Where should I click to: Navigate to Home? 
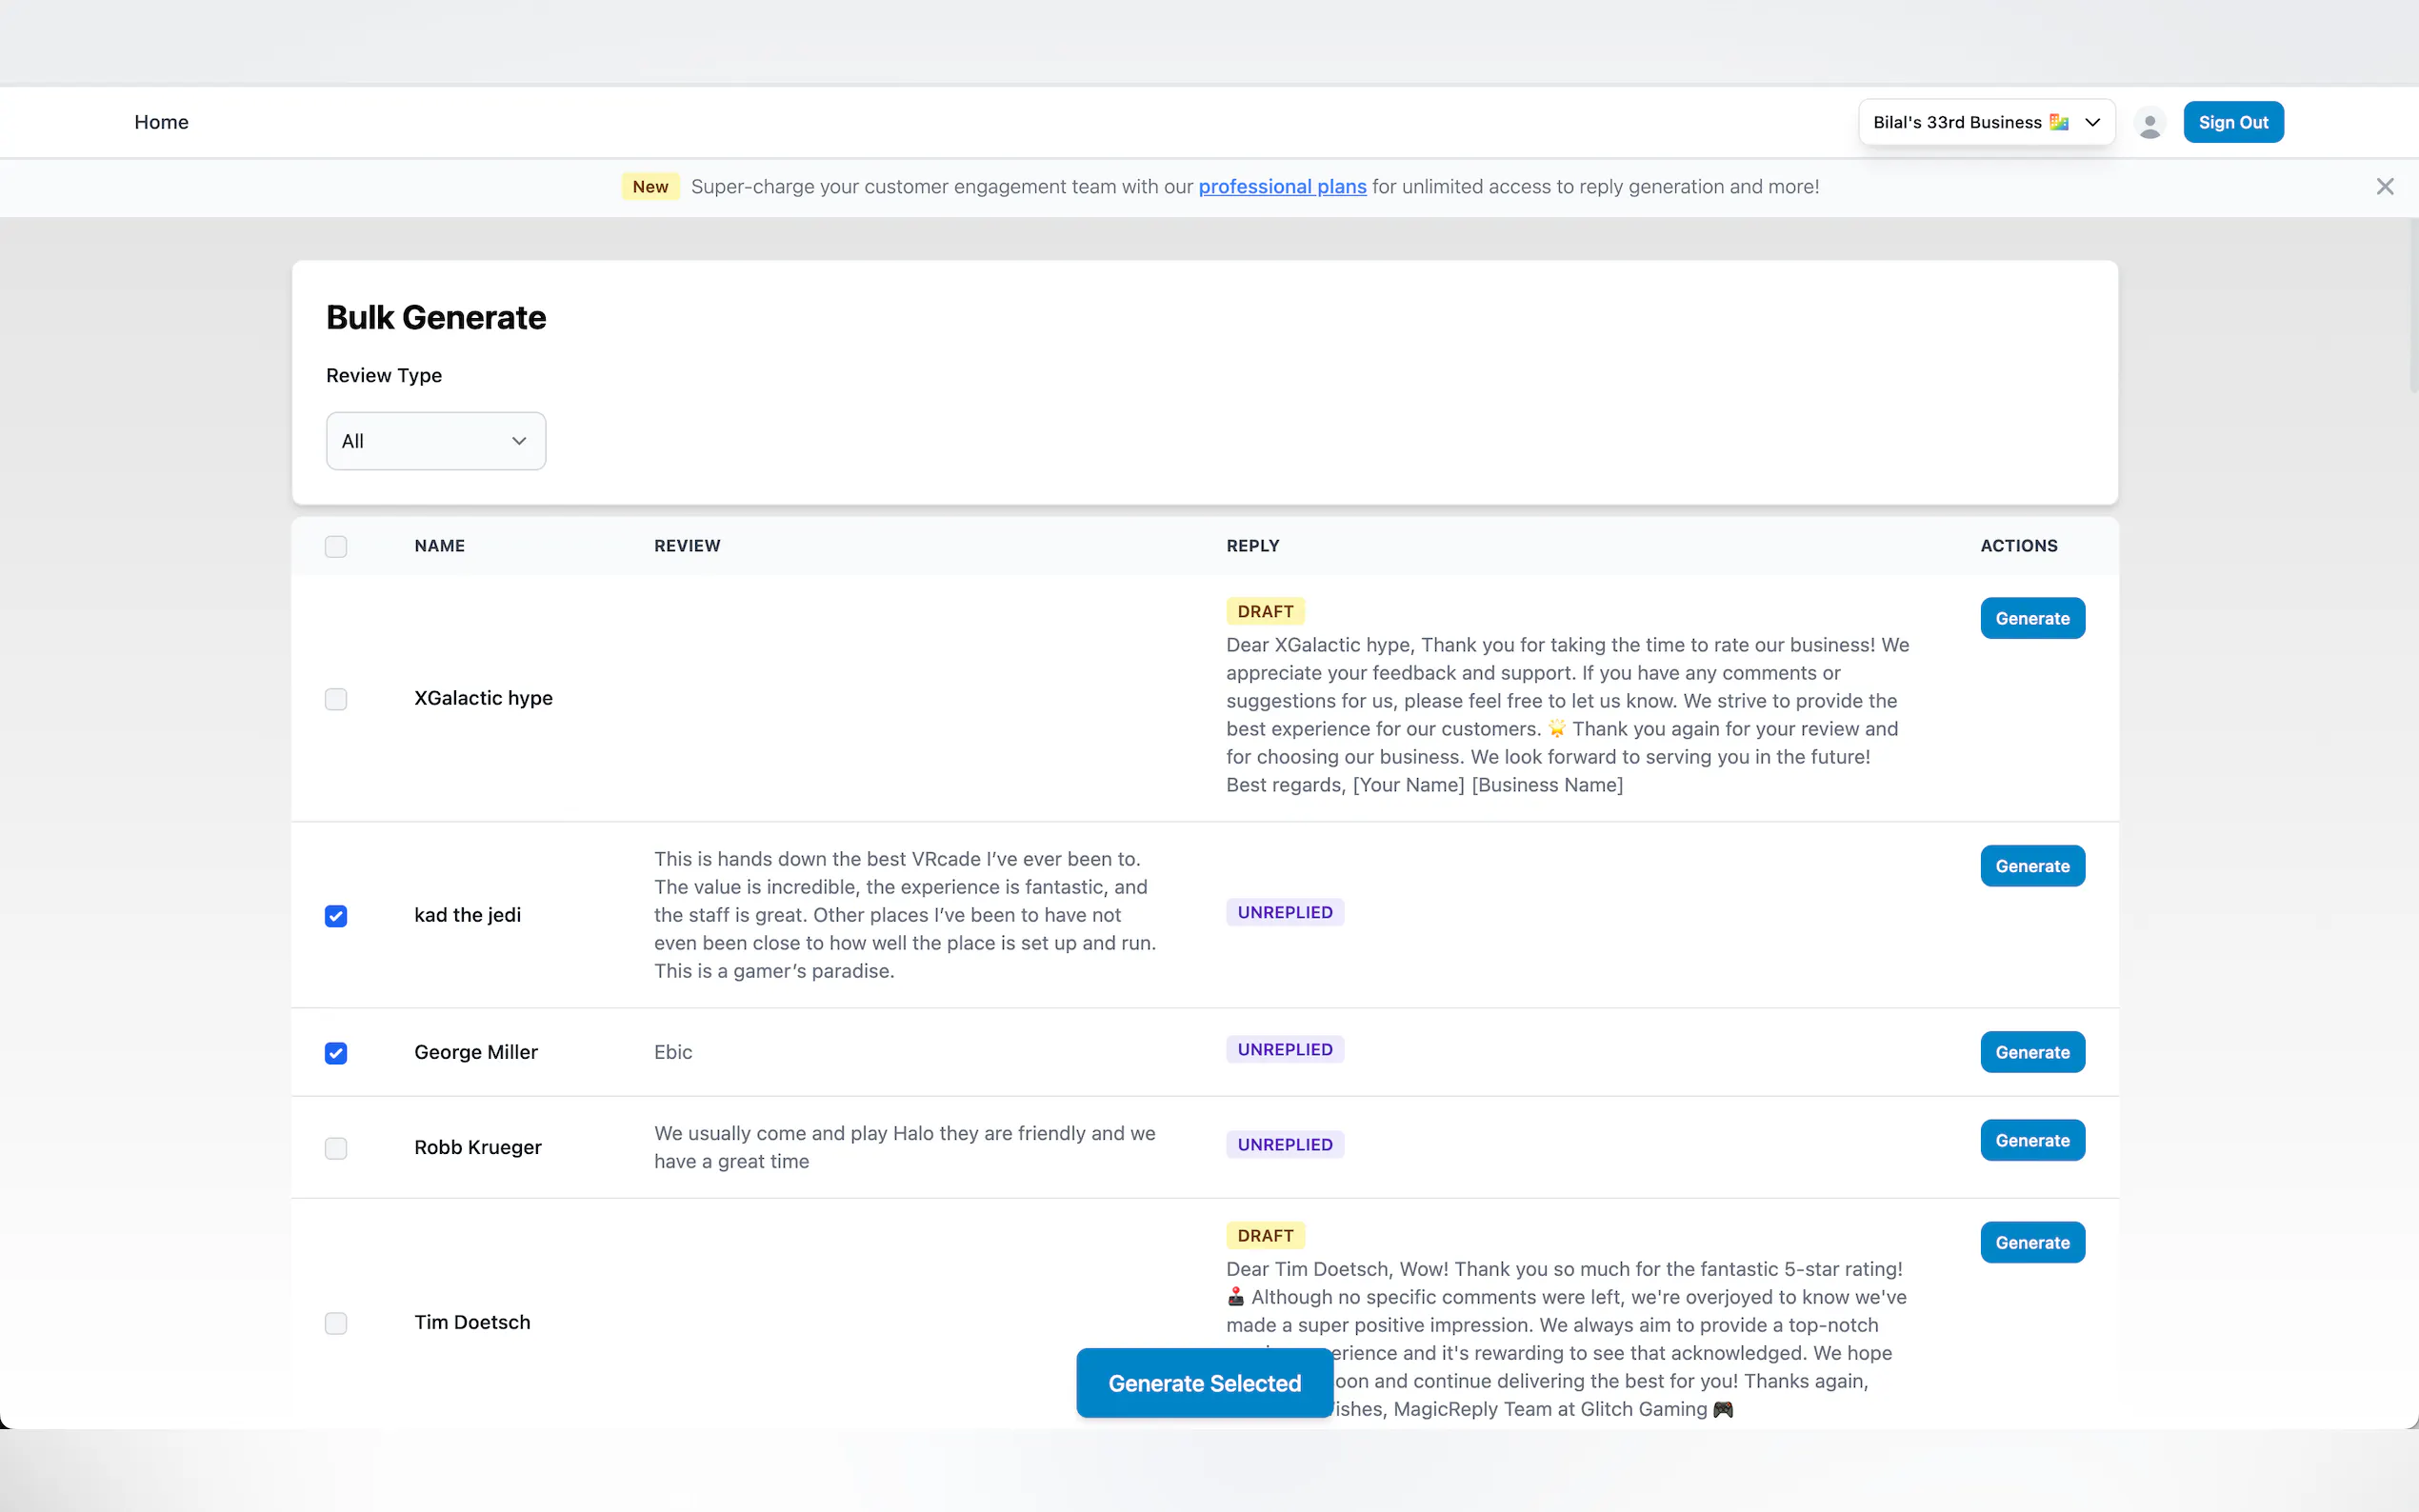pyautogui.click(x=161, y=121)
